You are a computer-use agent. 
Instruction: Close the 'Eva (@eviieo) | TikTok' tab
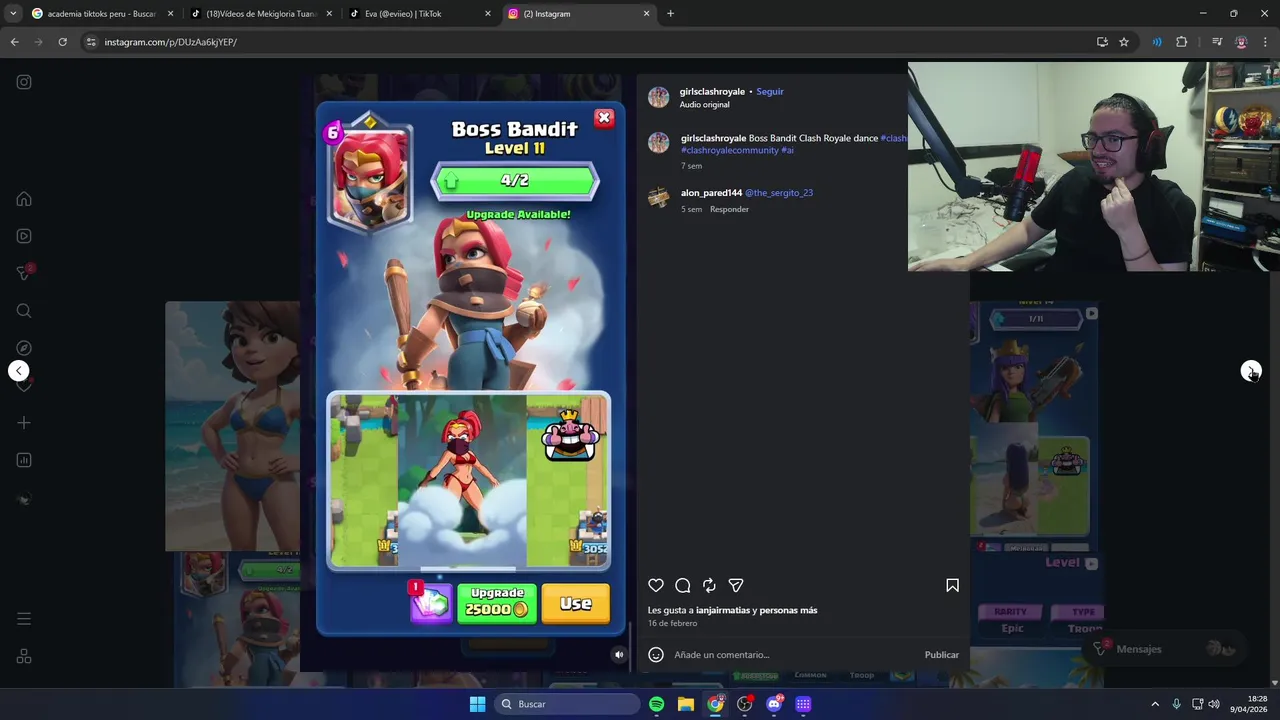(487, 14)
